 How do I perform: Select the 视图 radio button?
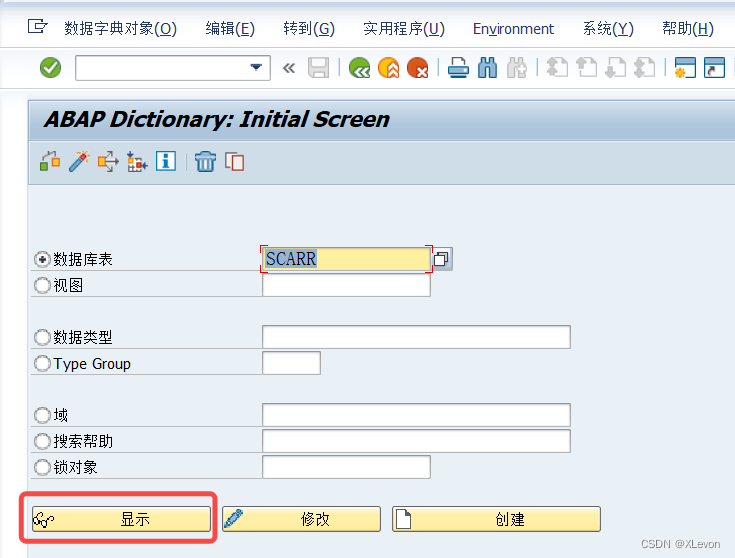click(x=42, y=285)
